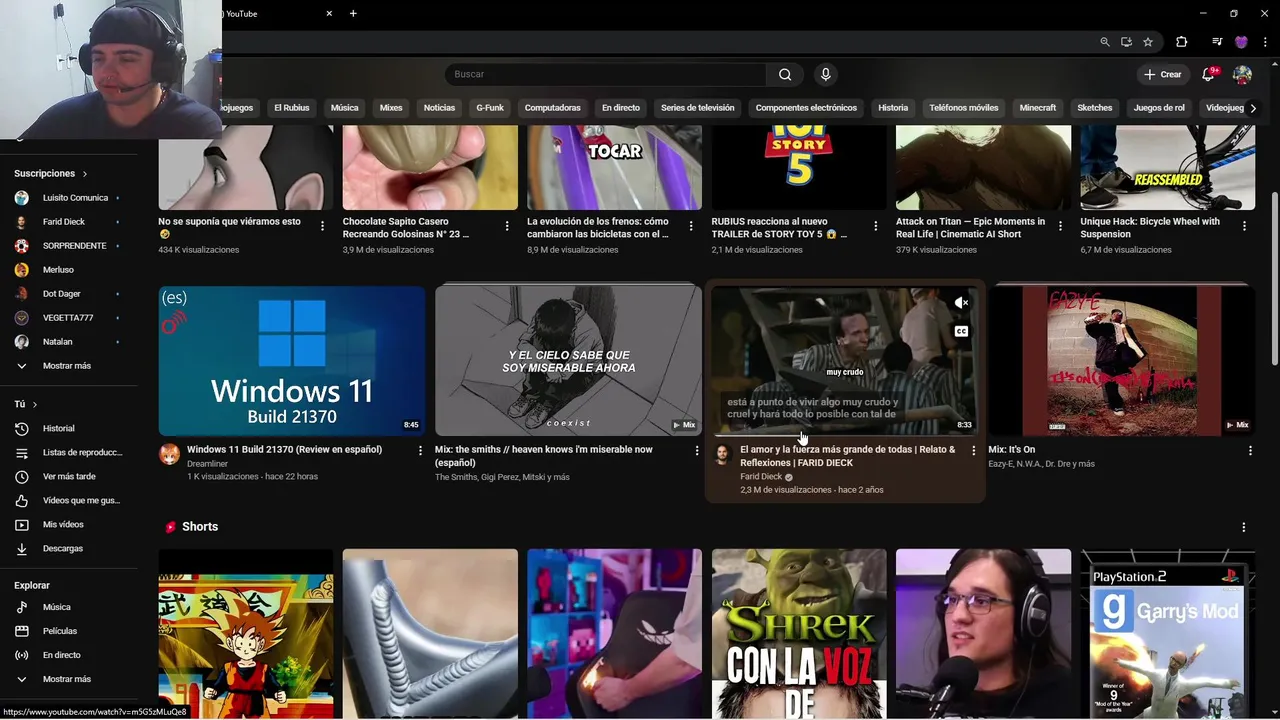Open En directo under Explorar
This screenshot has height=720, width=1280.
[x=69, y=655]
